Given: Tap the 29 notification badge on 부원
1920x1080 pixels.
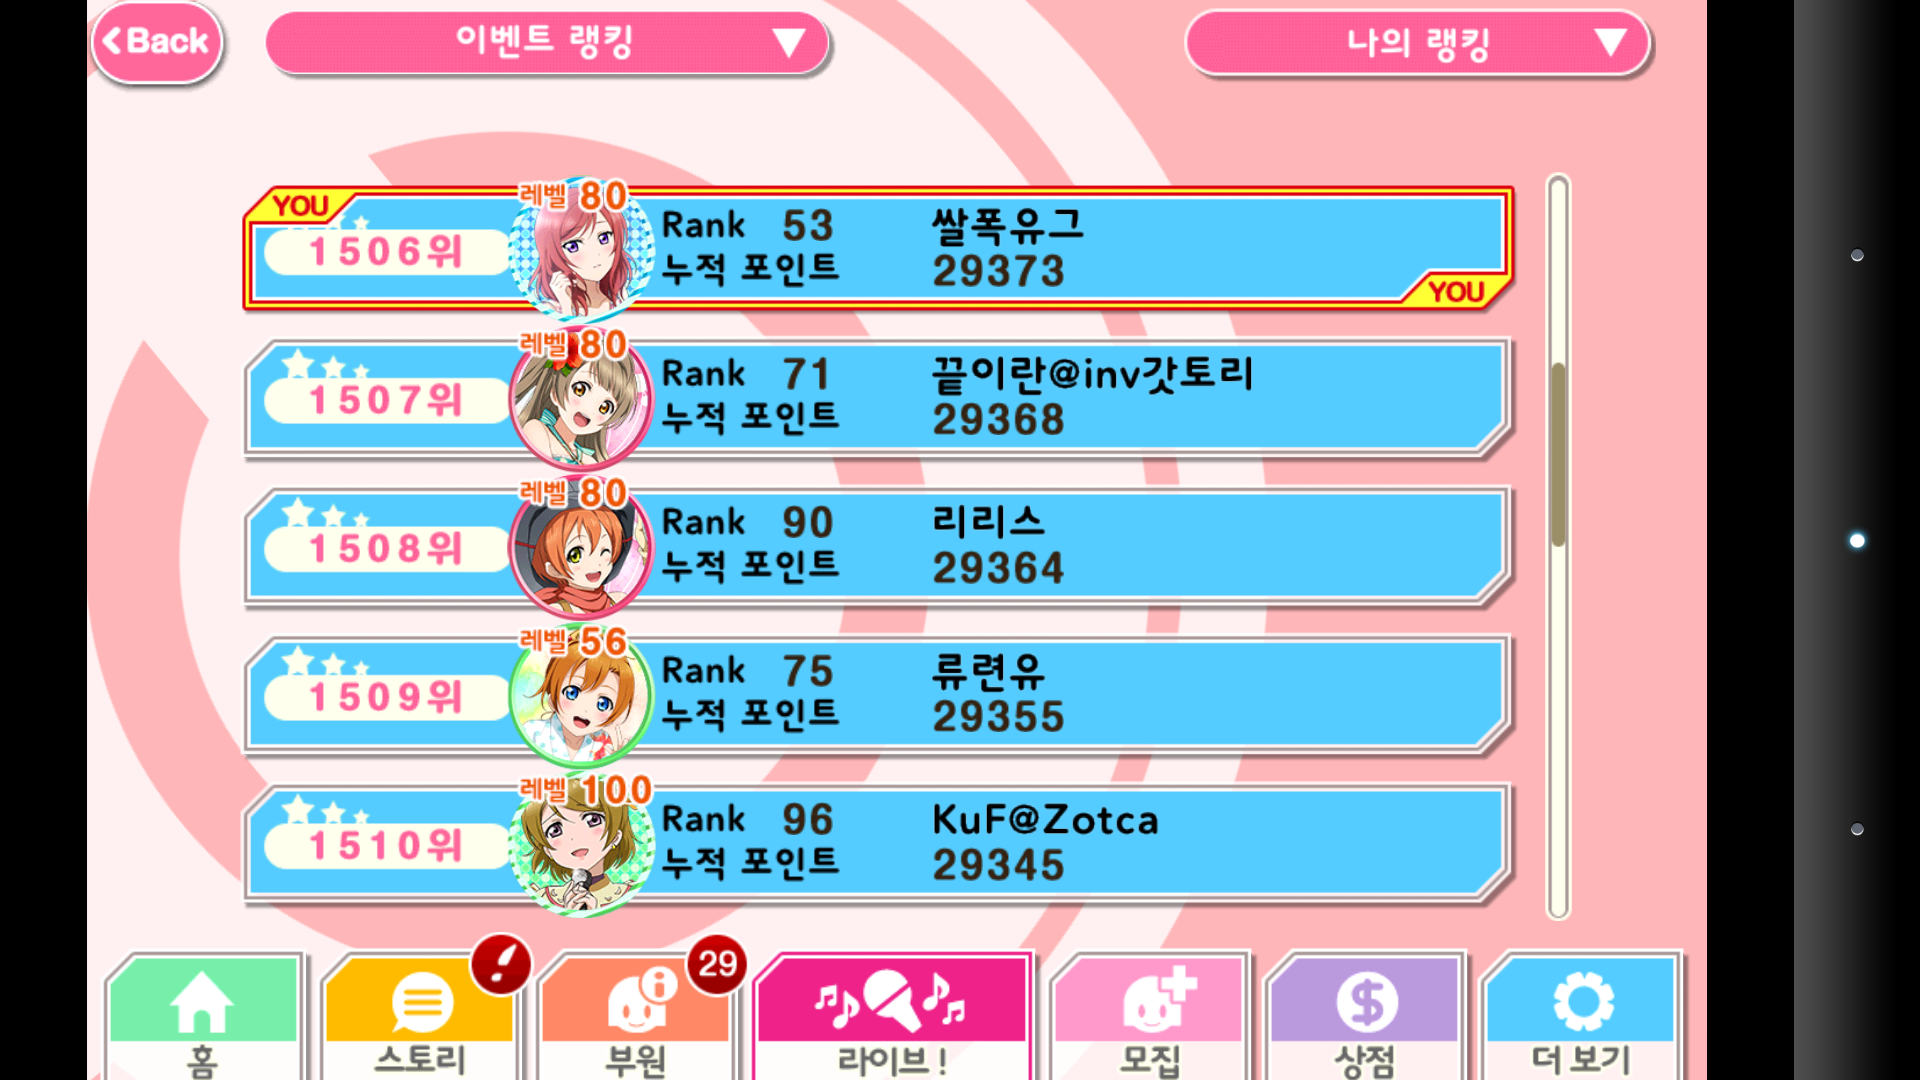Looking at the screenshot, I should pos(717,964).
